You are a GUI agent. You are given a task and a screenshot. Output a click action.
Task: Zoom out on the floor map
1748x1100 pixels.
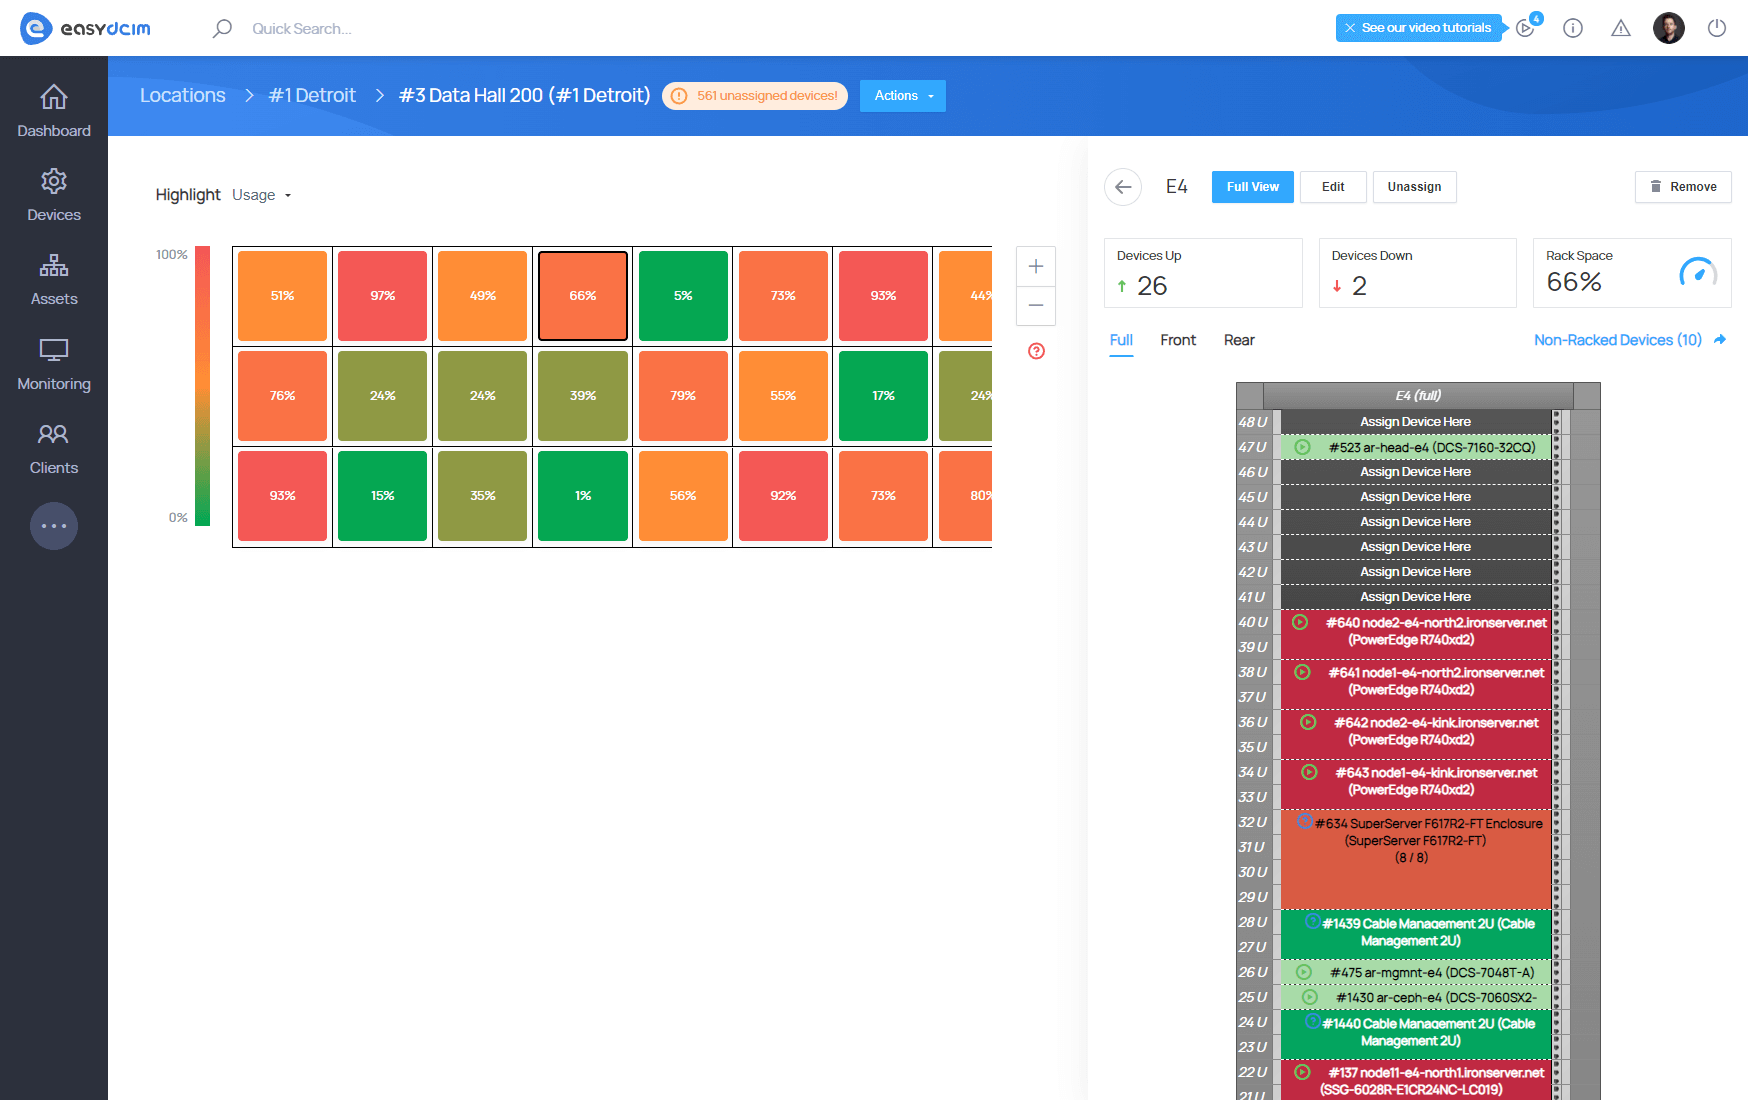pos(1036,306)
